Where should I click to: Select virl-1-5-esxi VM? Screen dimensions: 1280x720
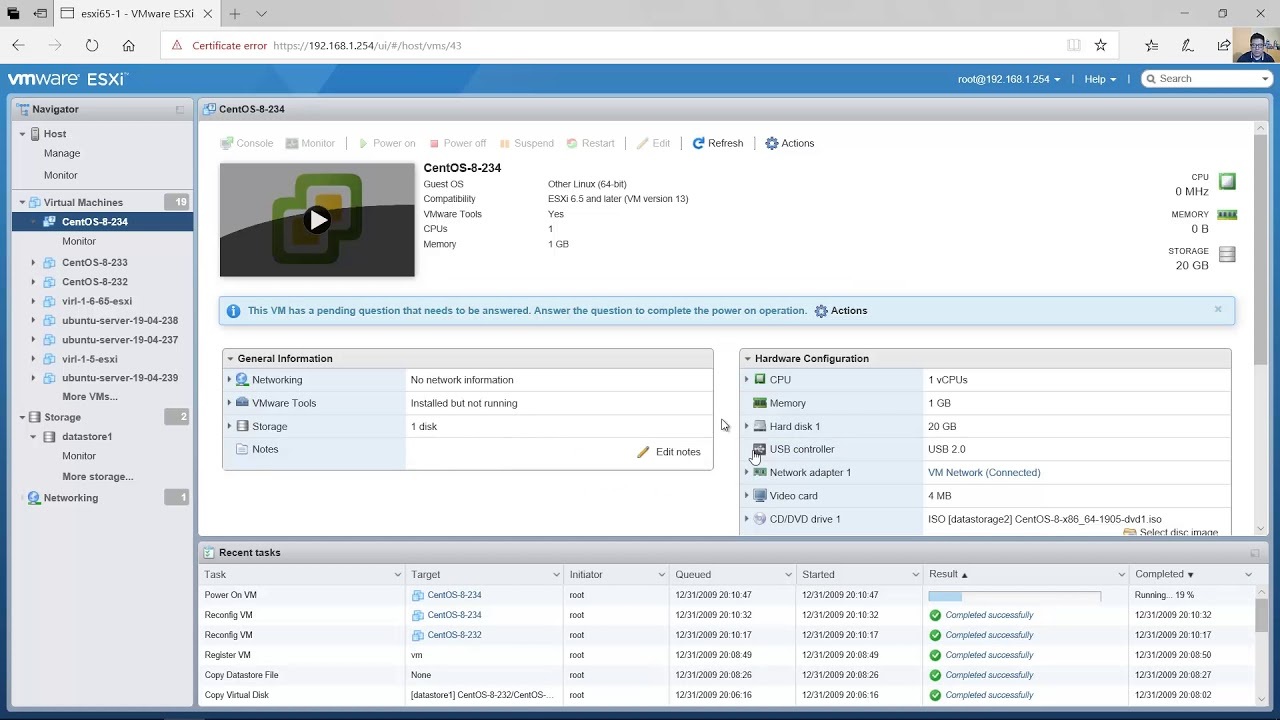click(90, 359)
